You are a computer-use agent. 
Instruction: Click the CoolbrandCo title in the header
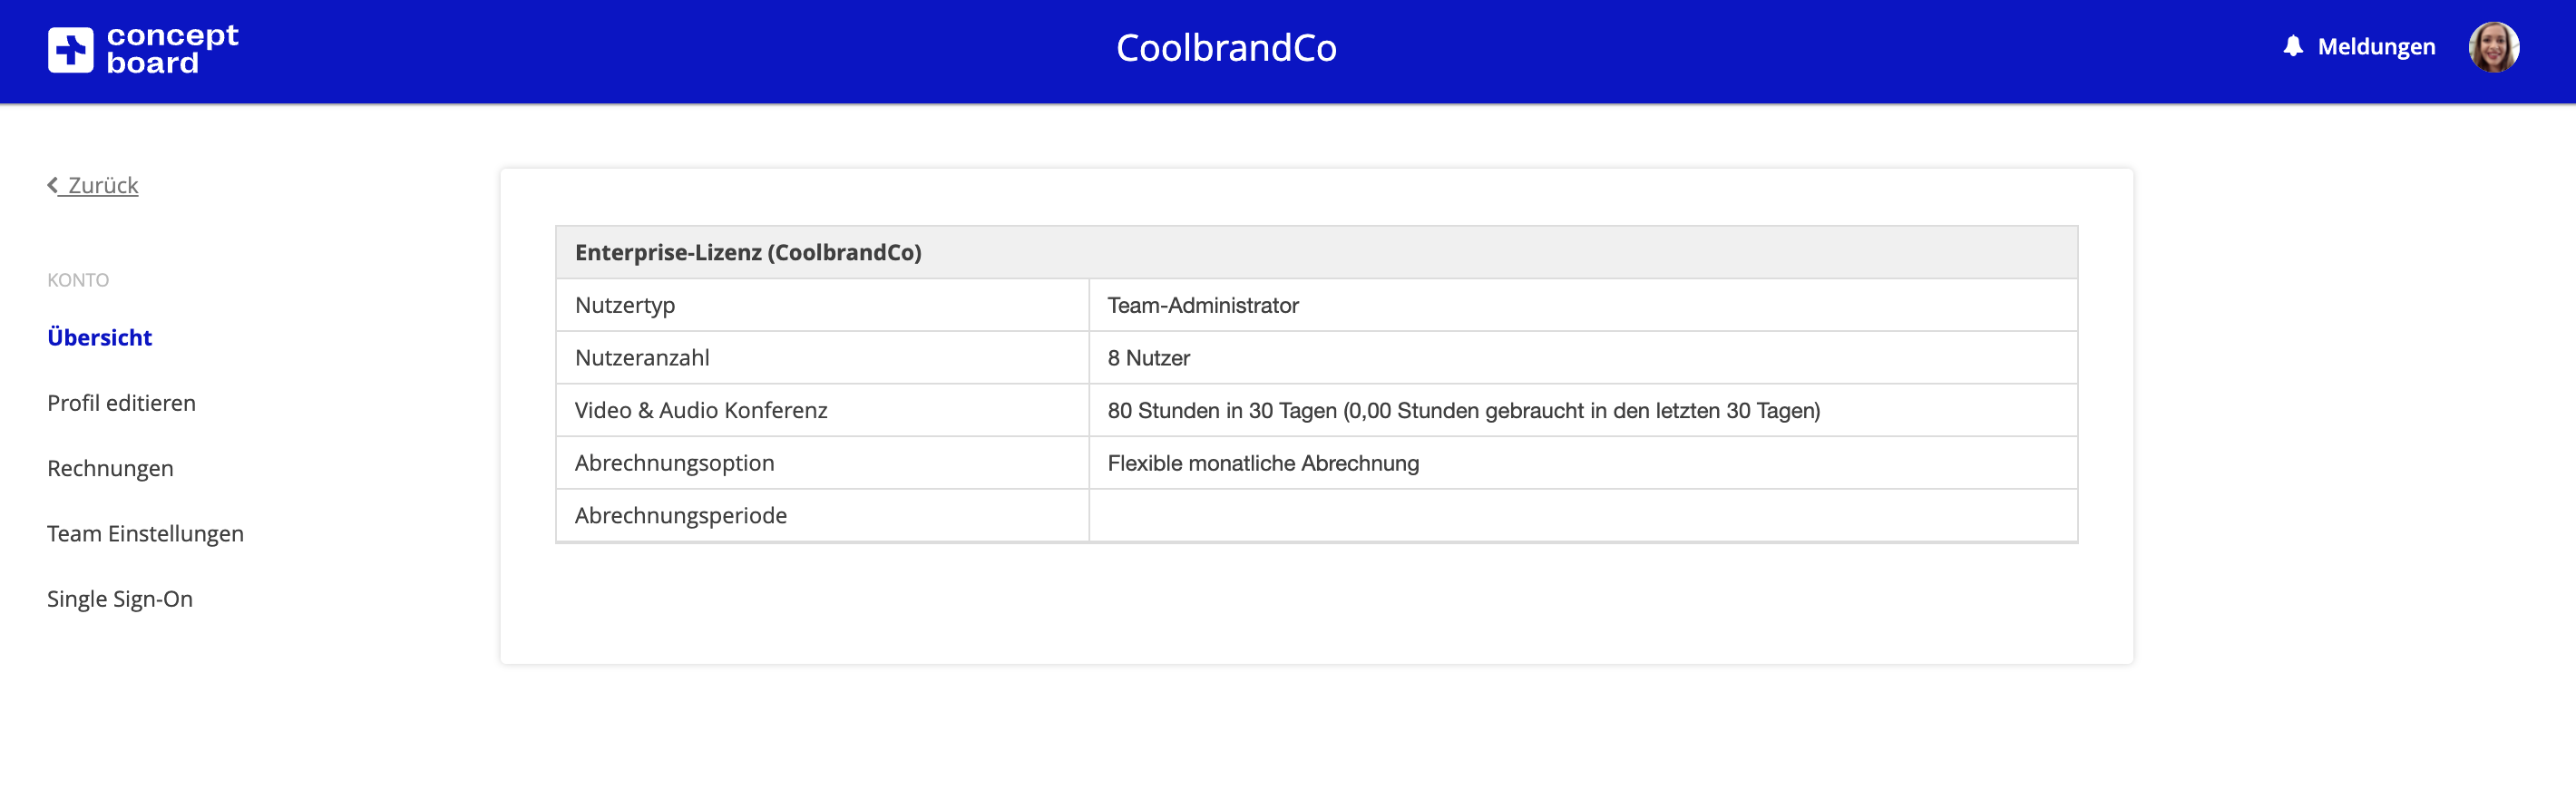click(1226, 47)
